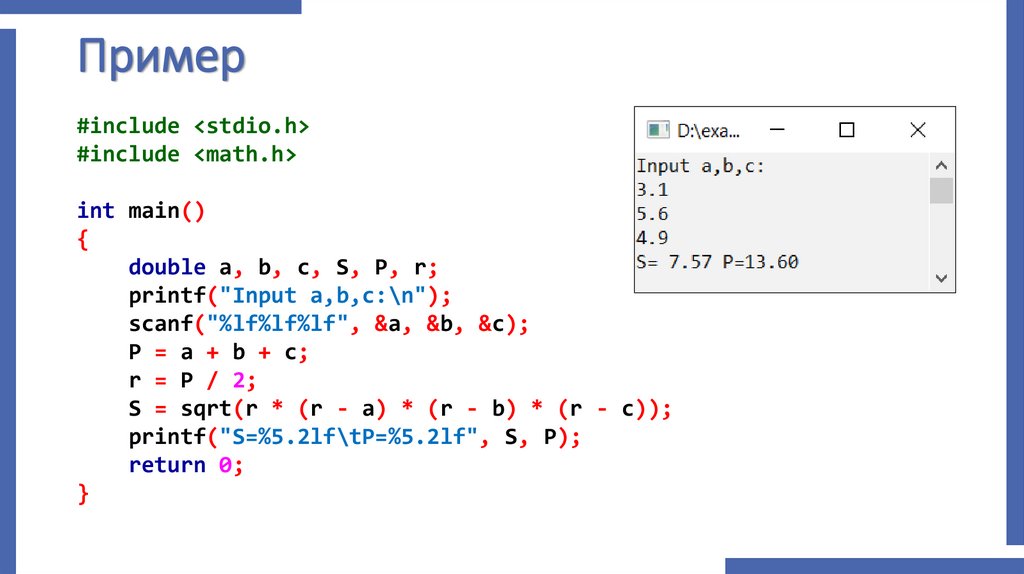
Task: Click the 'double a, b, c, S, P, r;' line
Action: (x=283, y=268)
